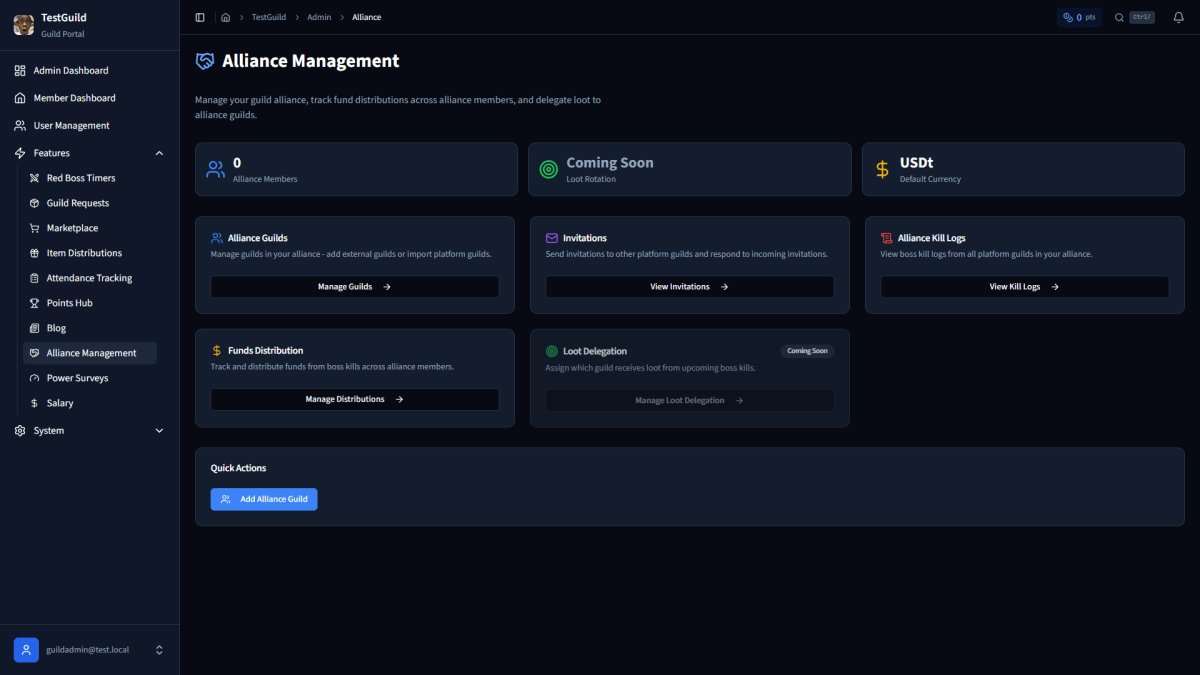Collapse the Features section

[158, 152]
